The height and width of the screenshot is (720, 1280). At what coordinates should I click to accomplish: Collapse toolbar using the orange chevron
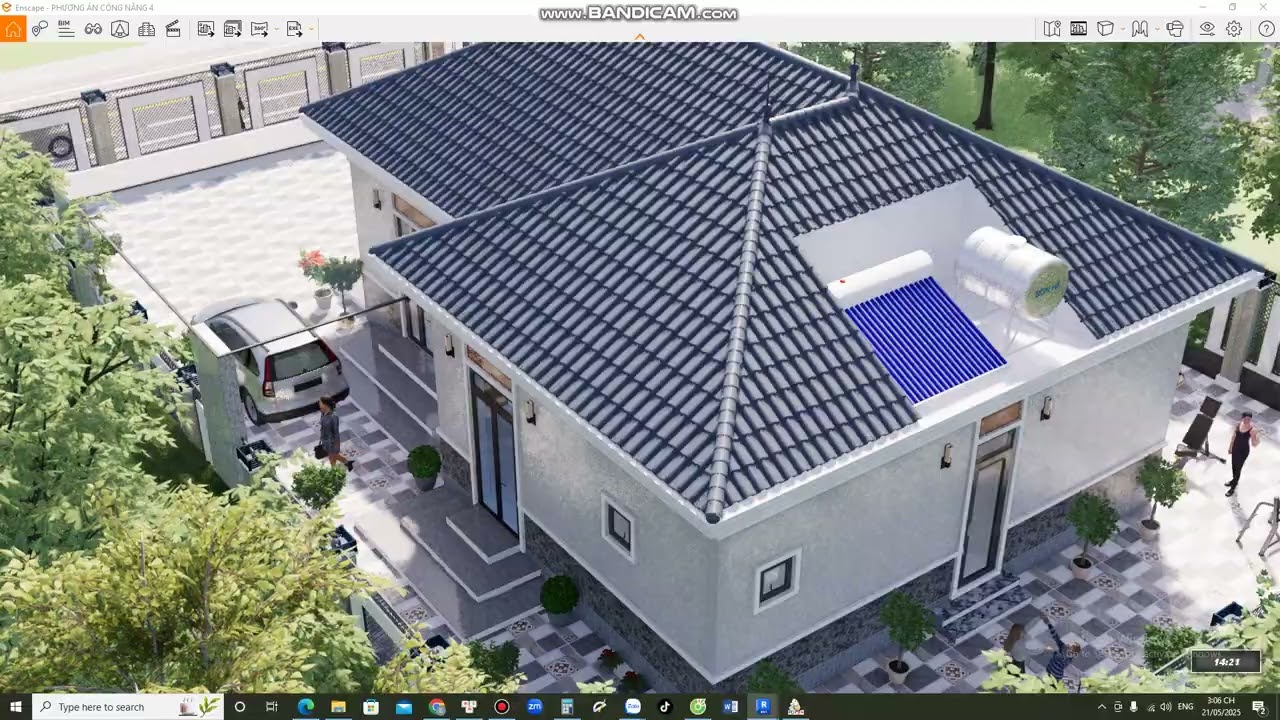[x=640, y=37]
